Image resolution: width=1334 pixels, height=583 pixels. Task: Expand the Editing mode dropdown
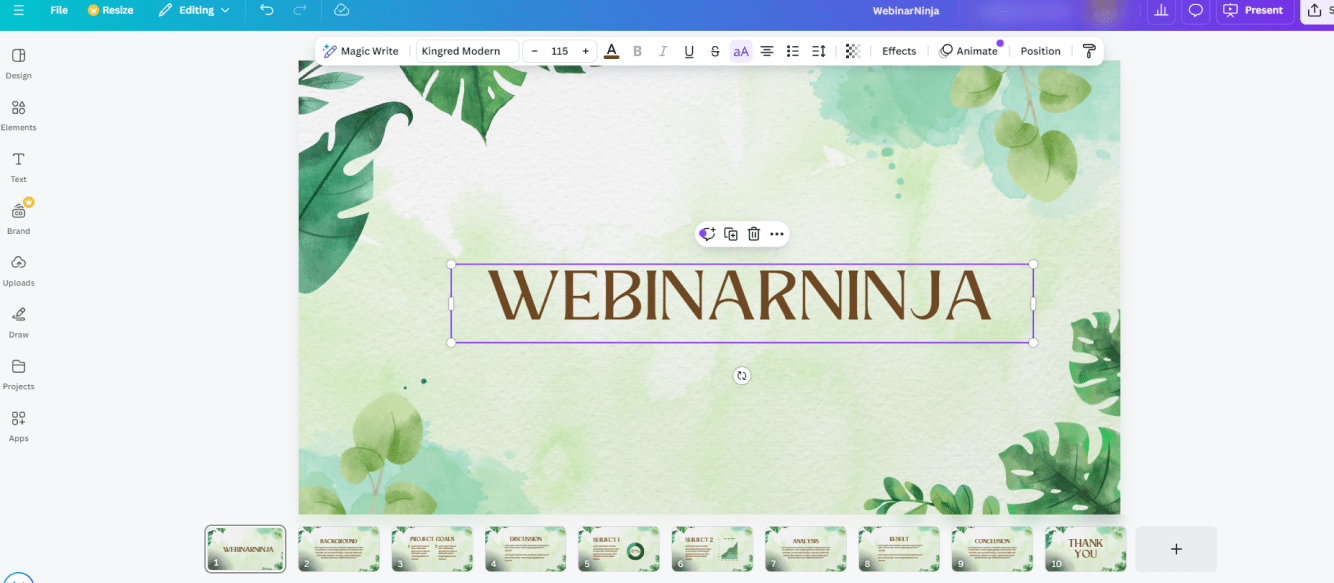(x=194, y=10)
